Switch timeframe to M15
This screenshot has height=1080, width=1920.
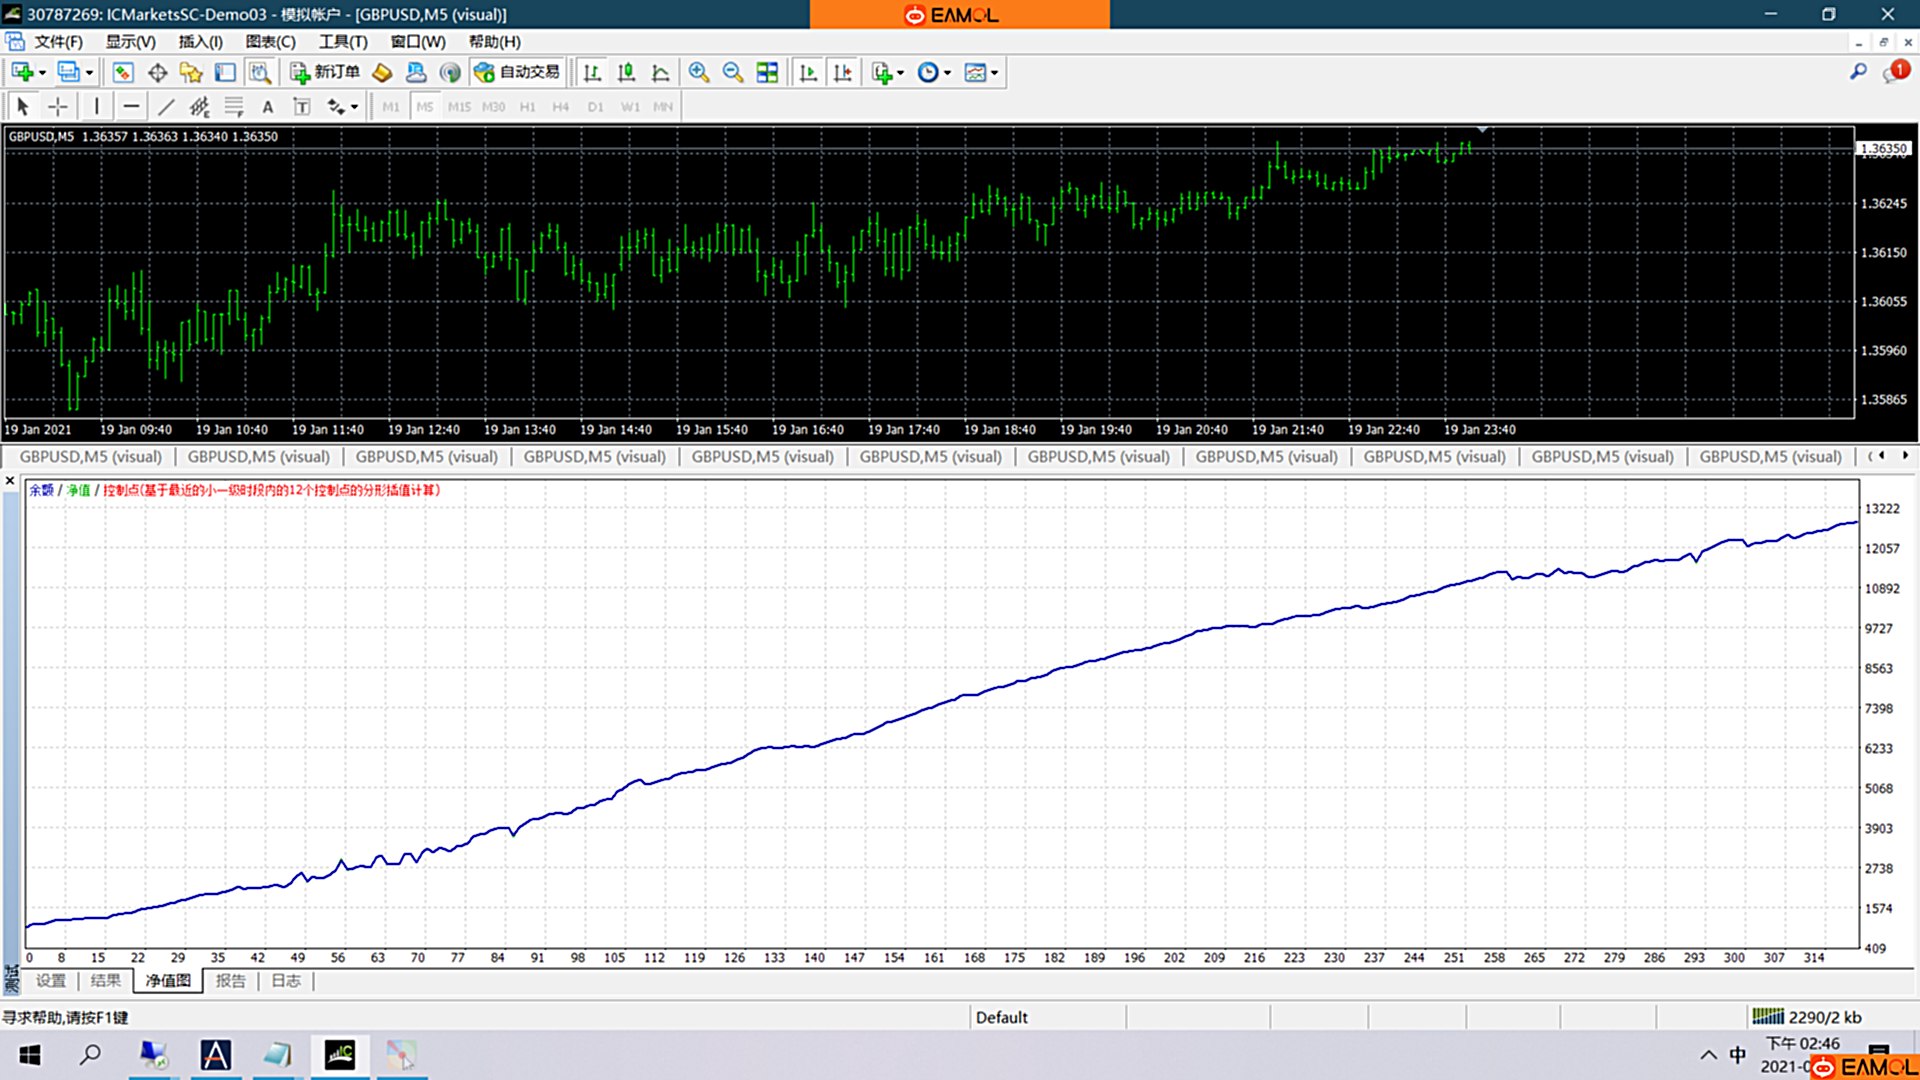point(459,107)
